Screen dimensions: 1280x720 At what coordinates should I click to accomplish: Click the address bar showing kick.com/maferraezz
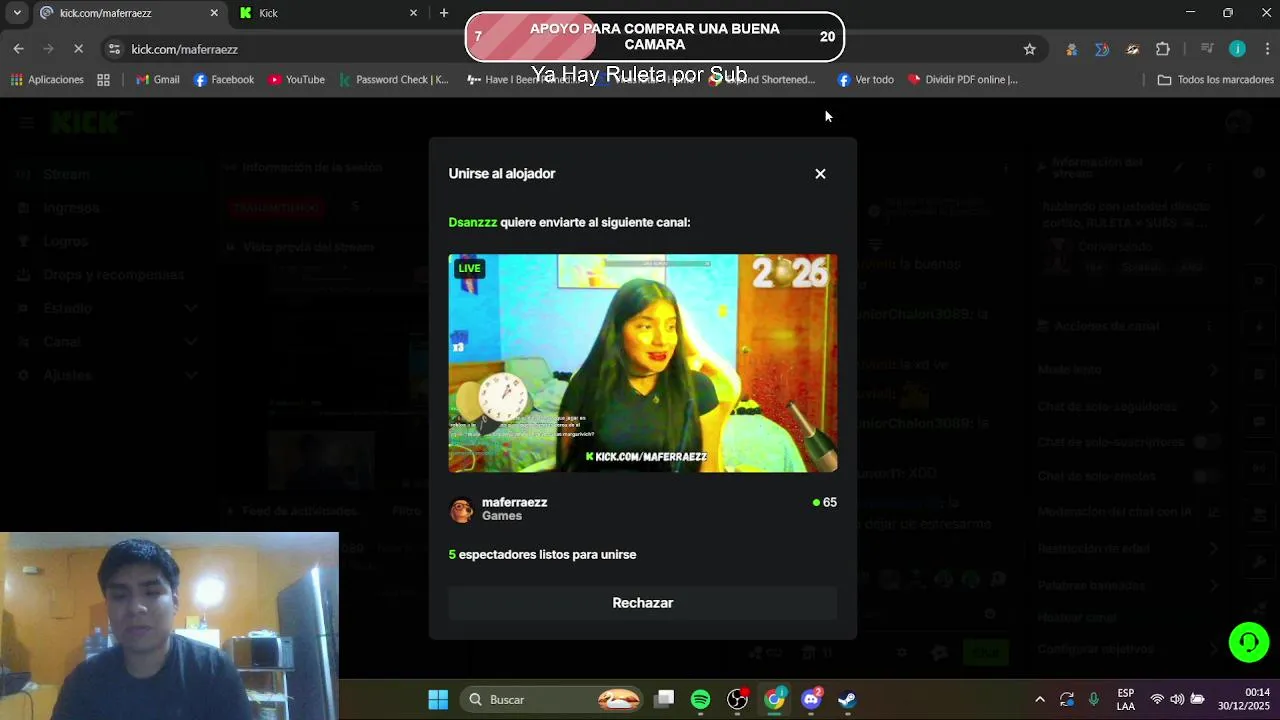pos(185,49)
